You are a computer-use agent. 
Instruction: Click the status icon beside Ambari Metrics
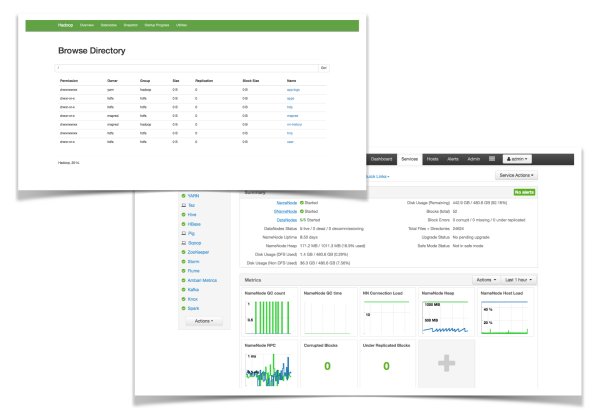click(183, 280)
